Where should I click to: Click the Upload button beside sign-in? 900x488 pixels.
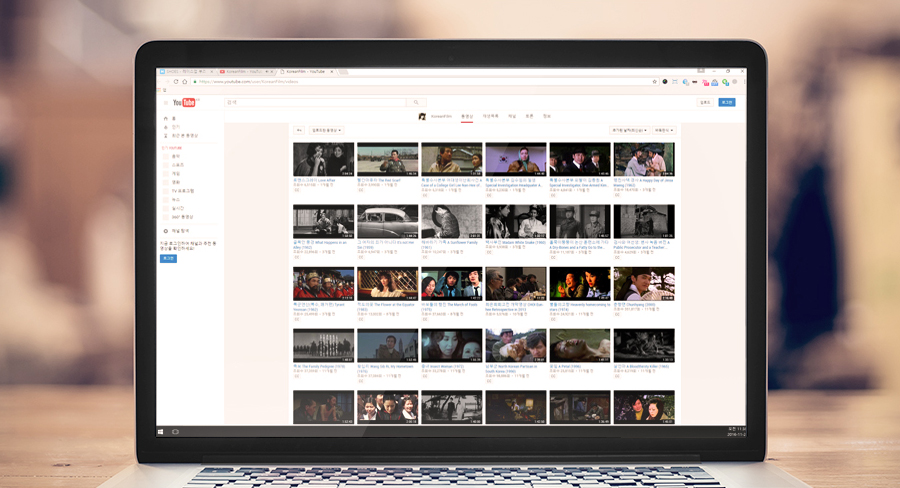(x=705, y=102)
